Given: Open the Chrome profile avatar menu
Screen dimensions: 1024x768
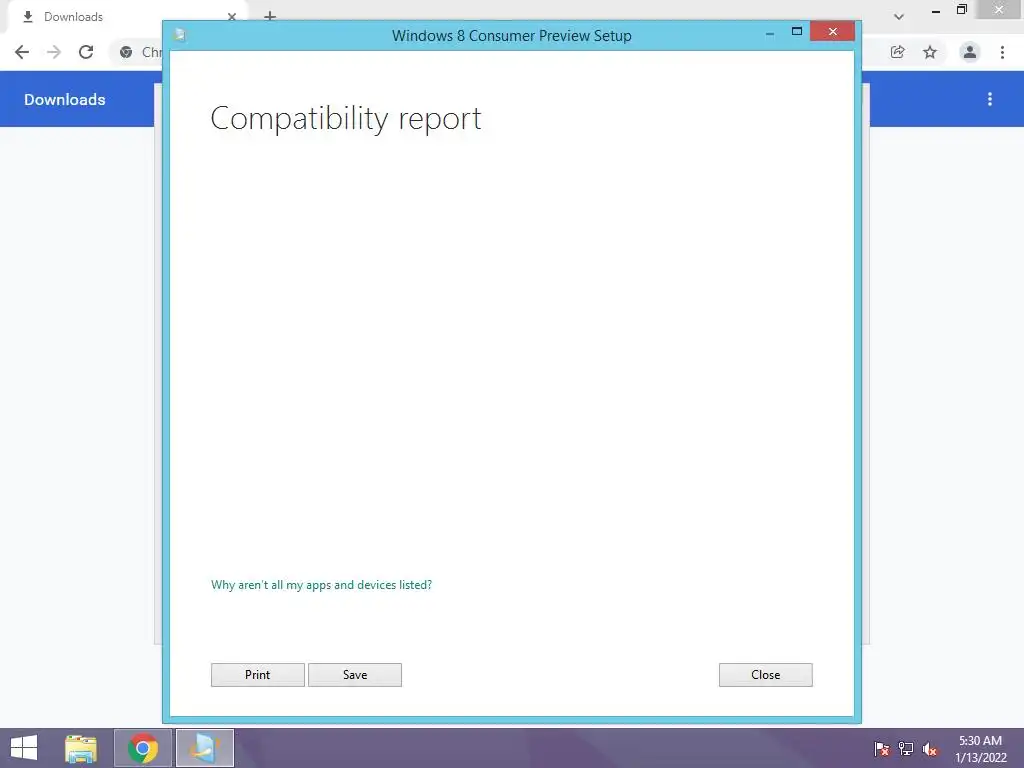Looking at the screenshot, I should 970,52.
